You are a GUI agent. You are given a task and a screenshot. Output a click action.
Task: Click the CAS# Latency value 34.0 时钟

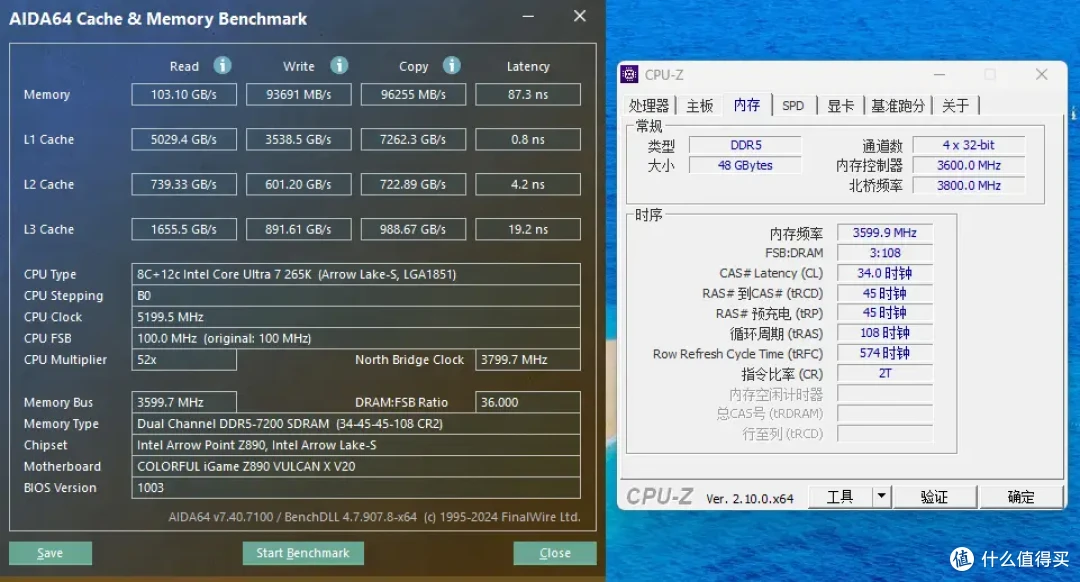(885, 273)
